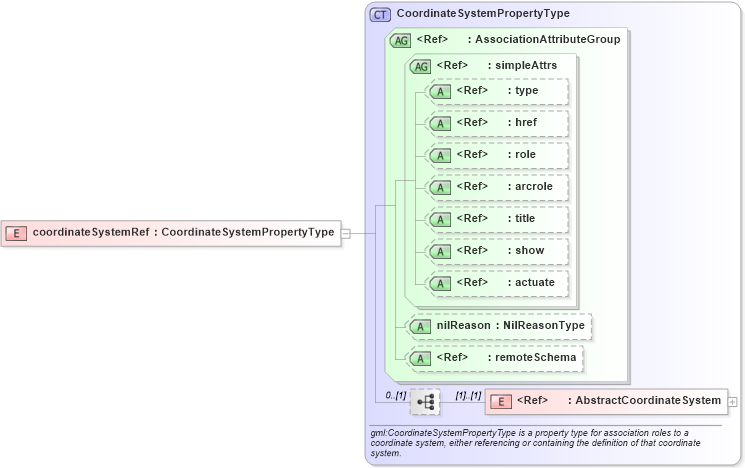Expand the AbstractCoordinateSystem element node
745x468 pixels.
pyautogui.click(x=733, y=402)
